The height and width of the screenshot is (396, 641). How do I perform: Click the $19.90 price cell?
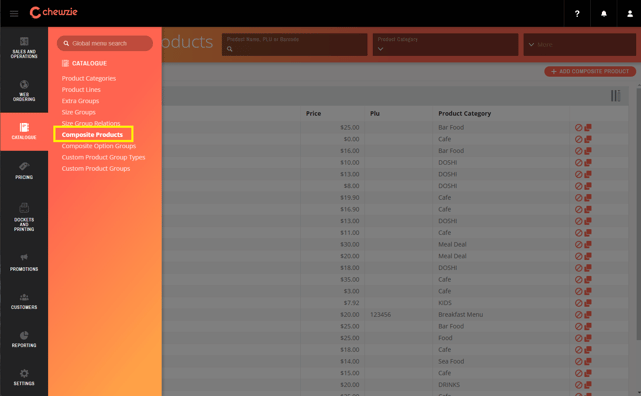click(350, 198)
